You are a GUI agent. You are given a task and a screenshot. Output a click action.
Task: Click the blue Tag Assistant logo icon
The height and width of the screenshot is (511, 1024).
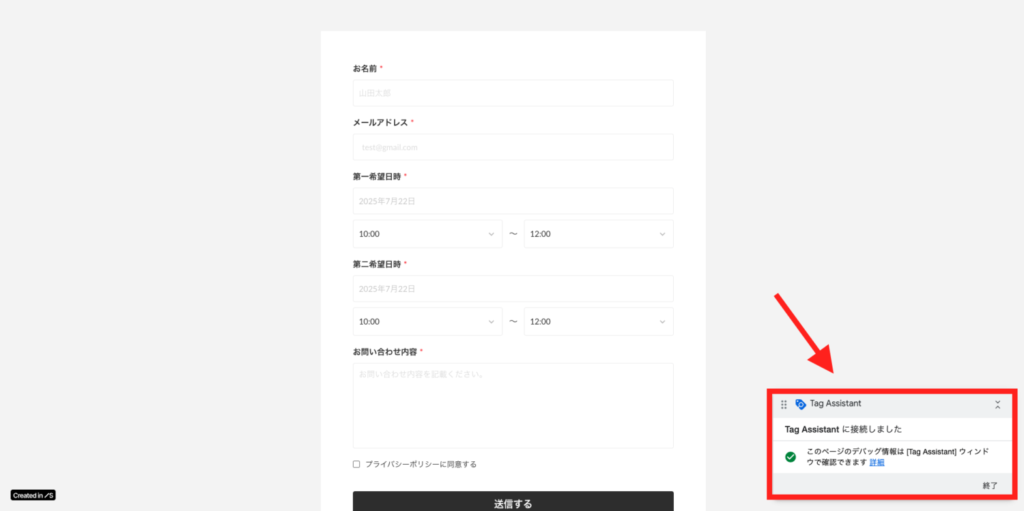pyautogui.click(x=800, y=404)
